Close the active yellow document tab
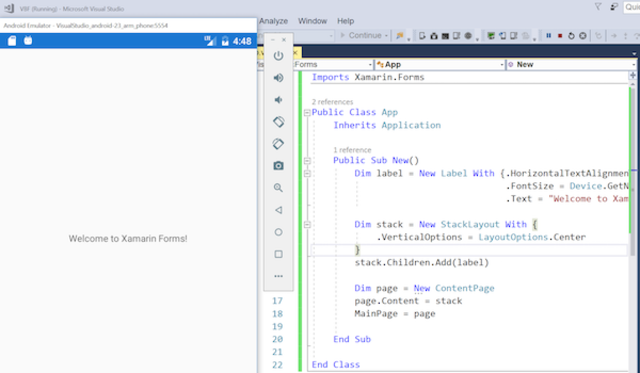 (296, 52)
